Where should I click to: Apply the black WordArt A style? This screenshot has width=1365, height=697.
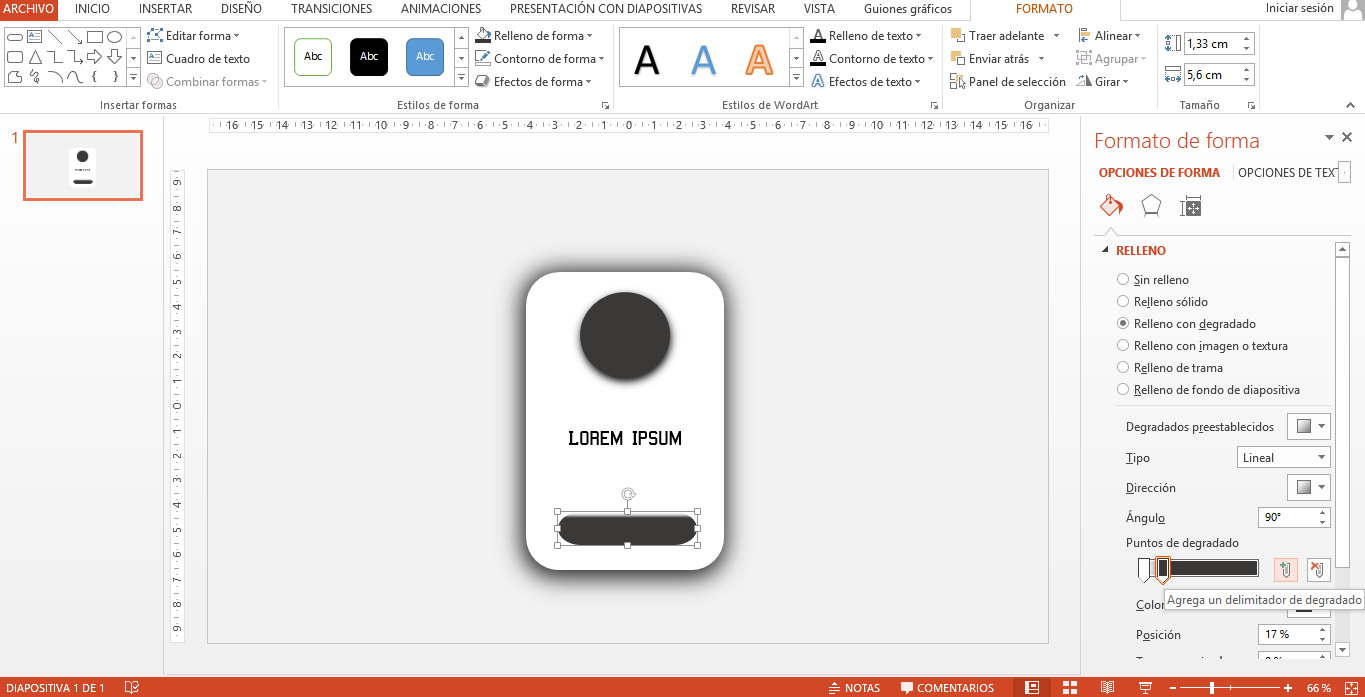point(647,60)
